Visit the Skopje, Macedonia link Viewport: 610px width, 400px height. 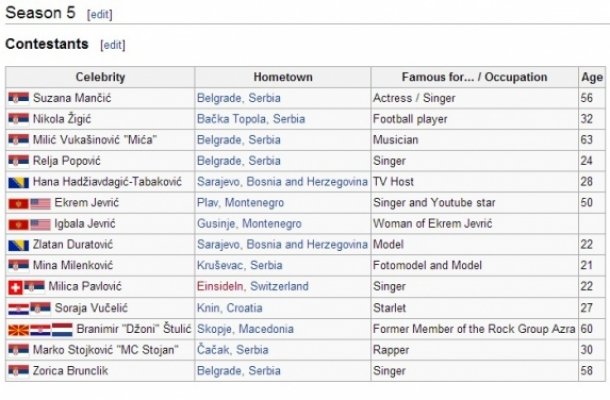(246, 329)
